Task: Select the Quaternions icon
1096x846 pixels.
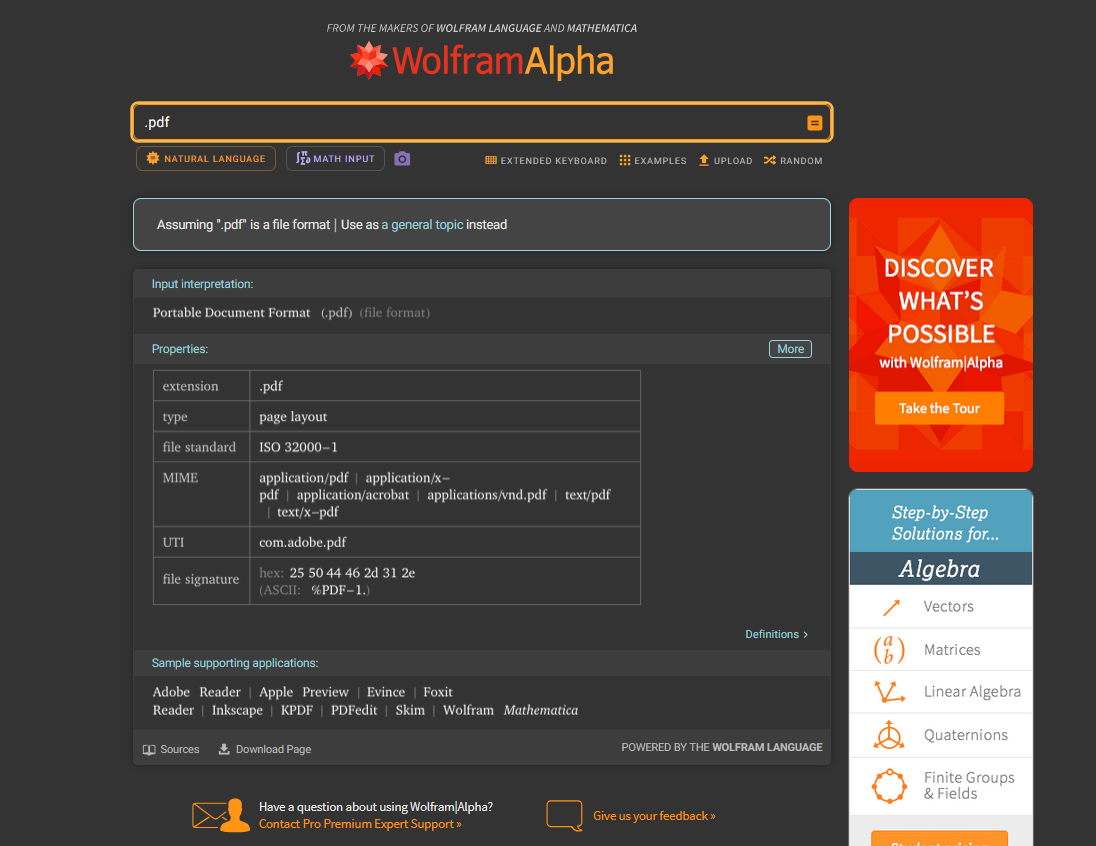Action: click(889, 735)
